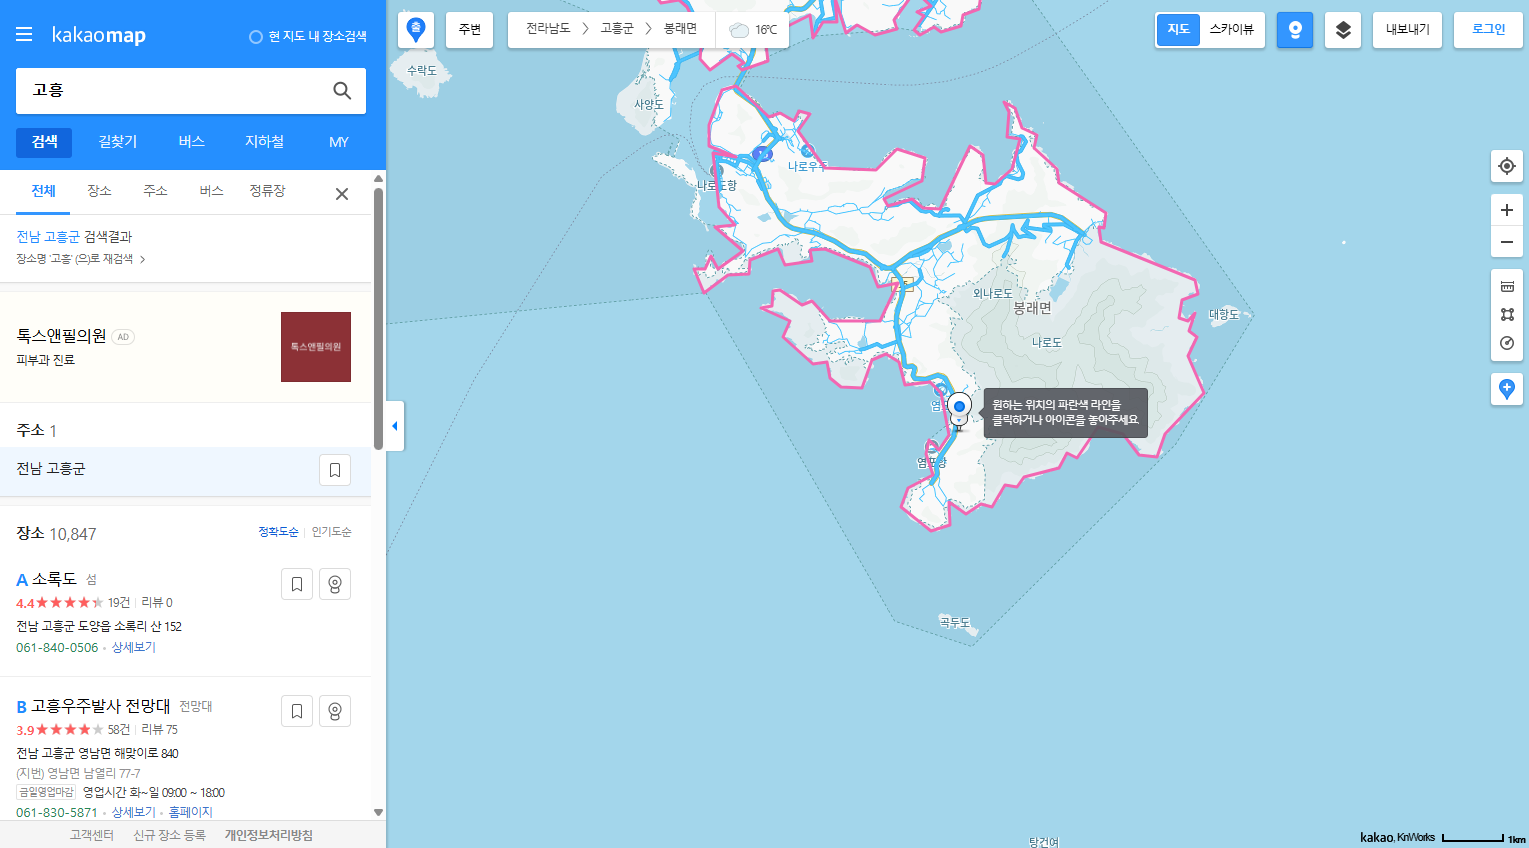The width and height of the screenshot is (1529, 848).
Task: Select the 장소 results filter
Action: [99, 191]
